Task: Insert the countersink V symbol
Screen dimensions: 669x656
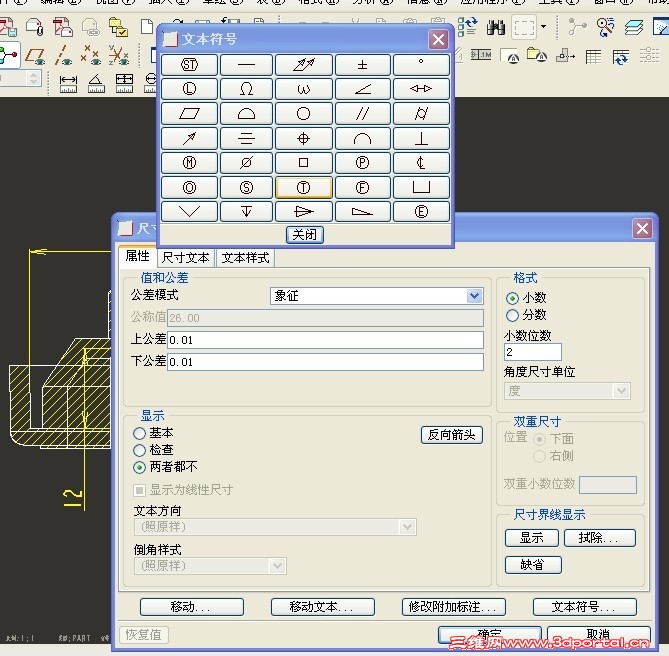Action: pos(189,212)
